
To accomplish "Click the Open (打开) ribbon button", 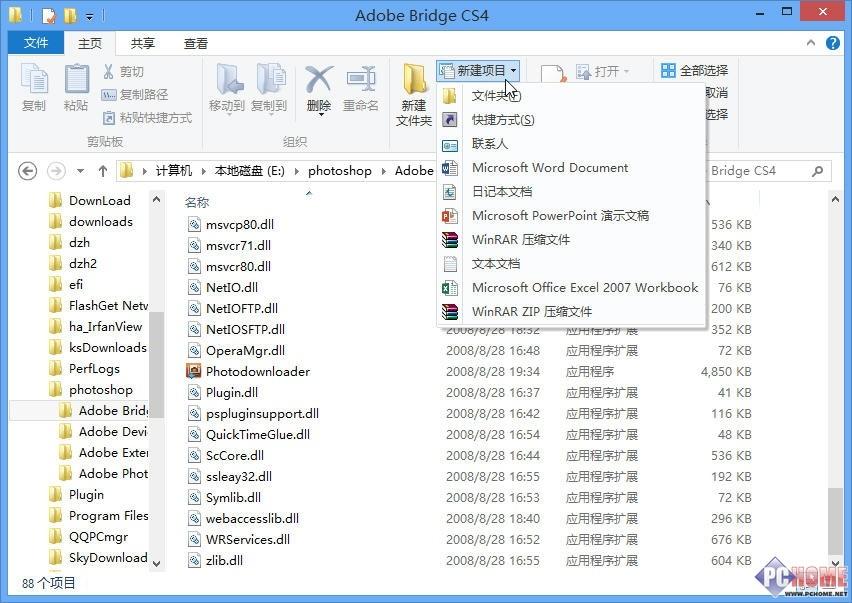I will coord(602,71).
